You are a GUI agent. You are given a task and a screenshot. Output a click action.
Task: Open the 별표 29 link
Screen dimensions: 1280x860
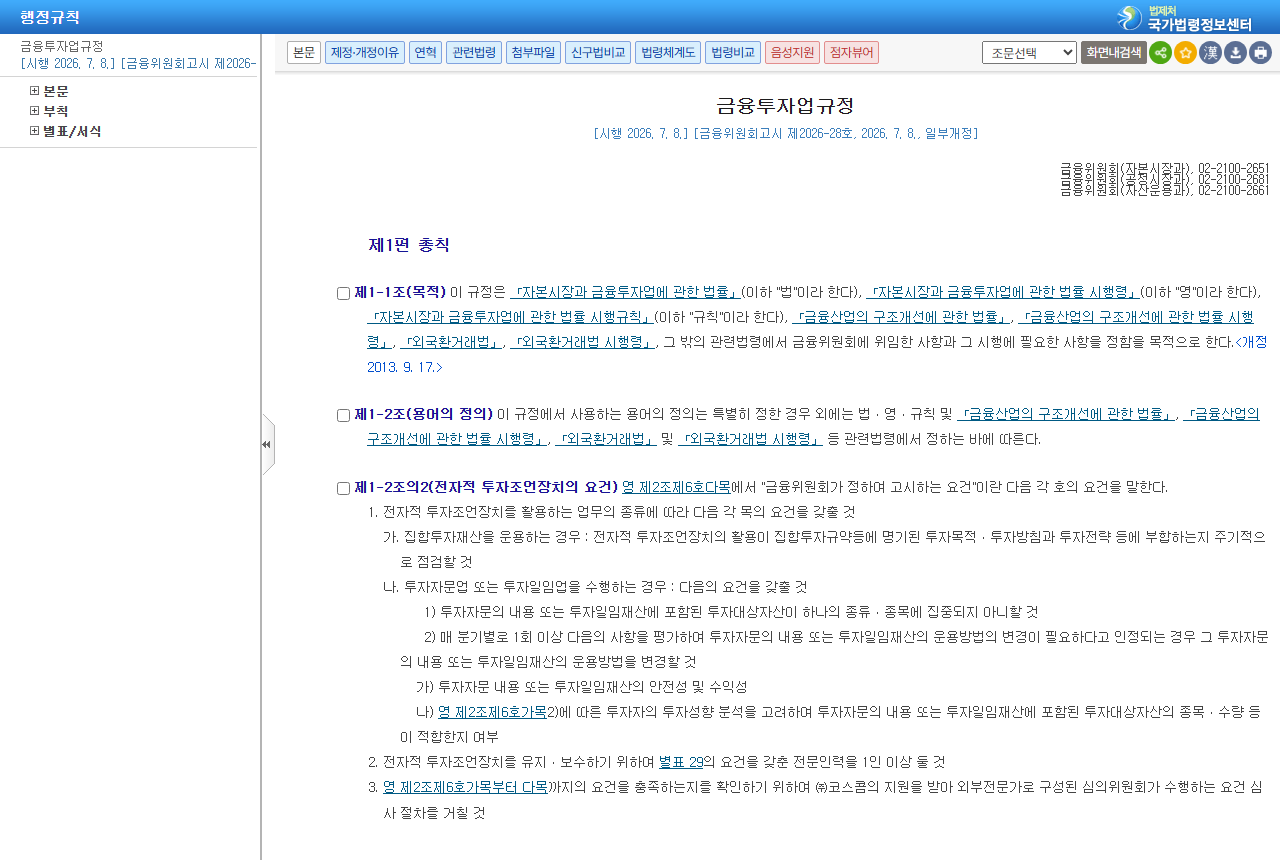coord(681,762)
